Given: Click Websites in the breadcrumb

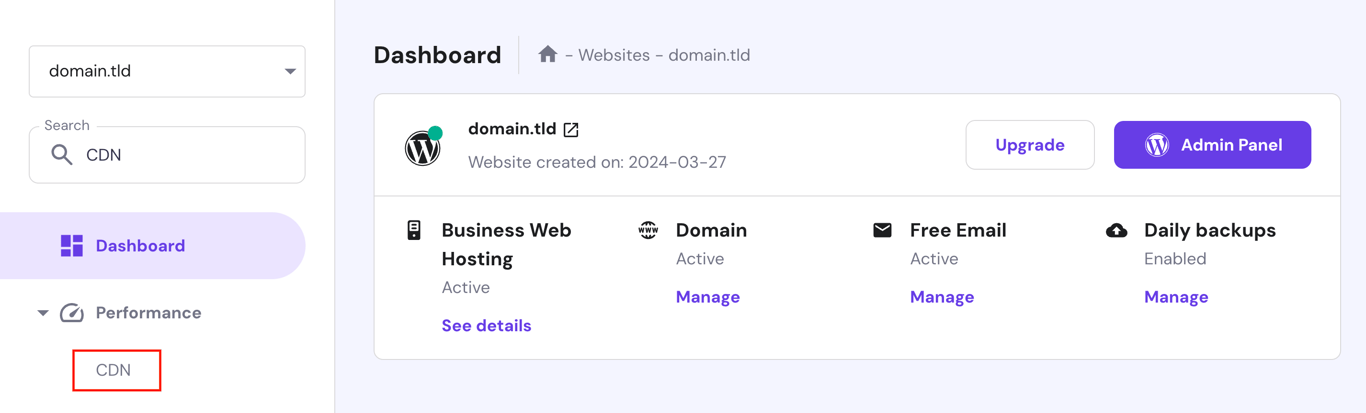Looking at the screenshot, I should tap(614, 55).
